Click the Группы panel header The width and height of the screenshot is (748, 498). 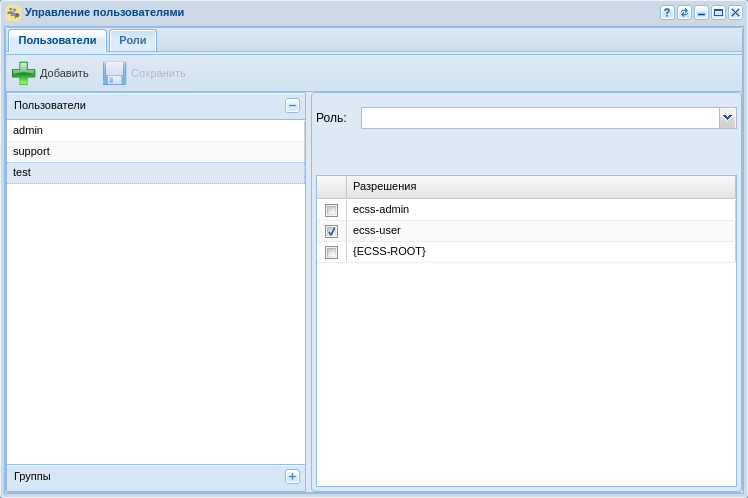pyautogui.click(x=156, y=477)
